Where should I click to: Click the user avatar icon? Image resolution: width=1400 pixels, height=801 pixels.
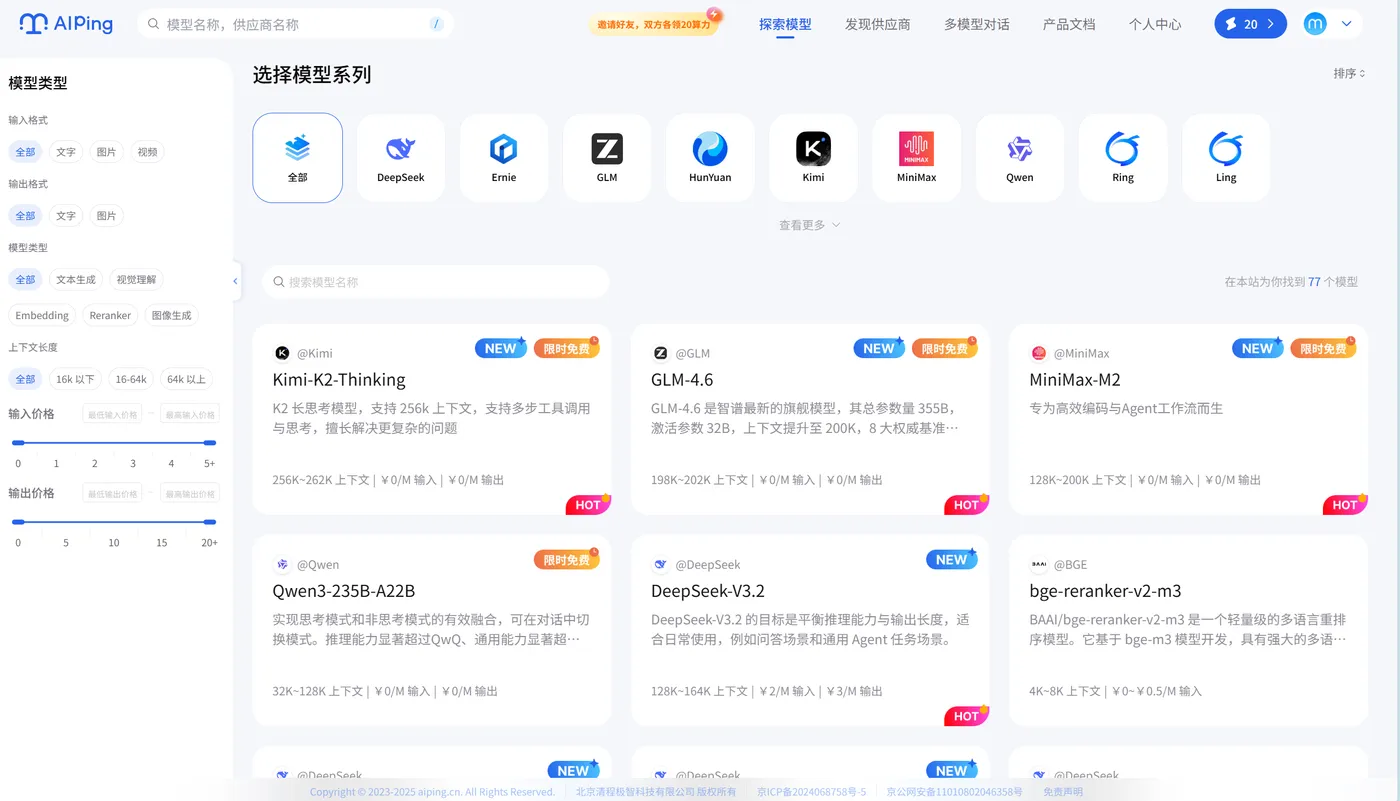[x=1315, y=23]
